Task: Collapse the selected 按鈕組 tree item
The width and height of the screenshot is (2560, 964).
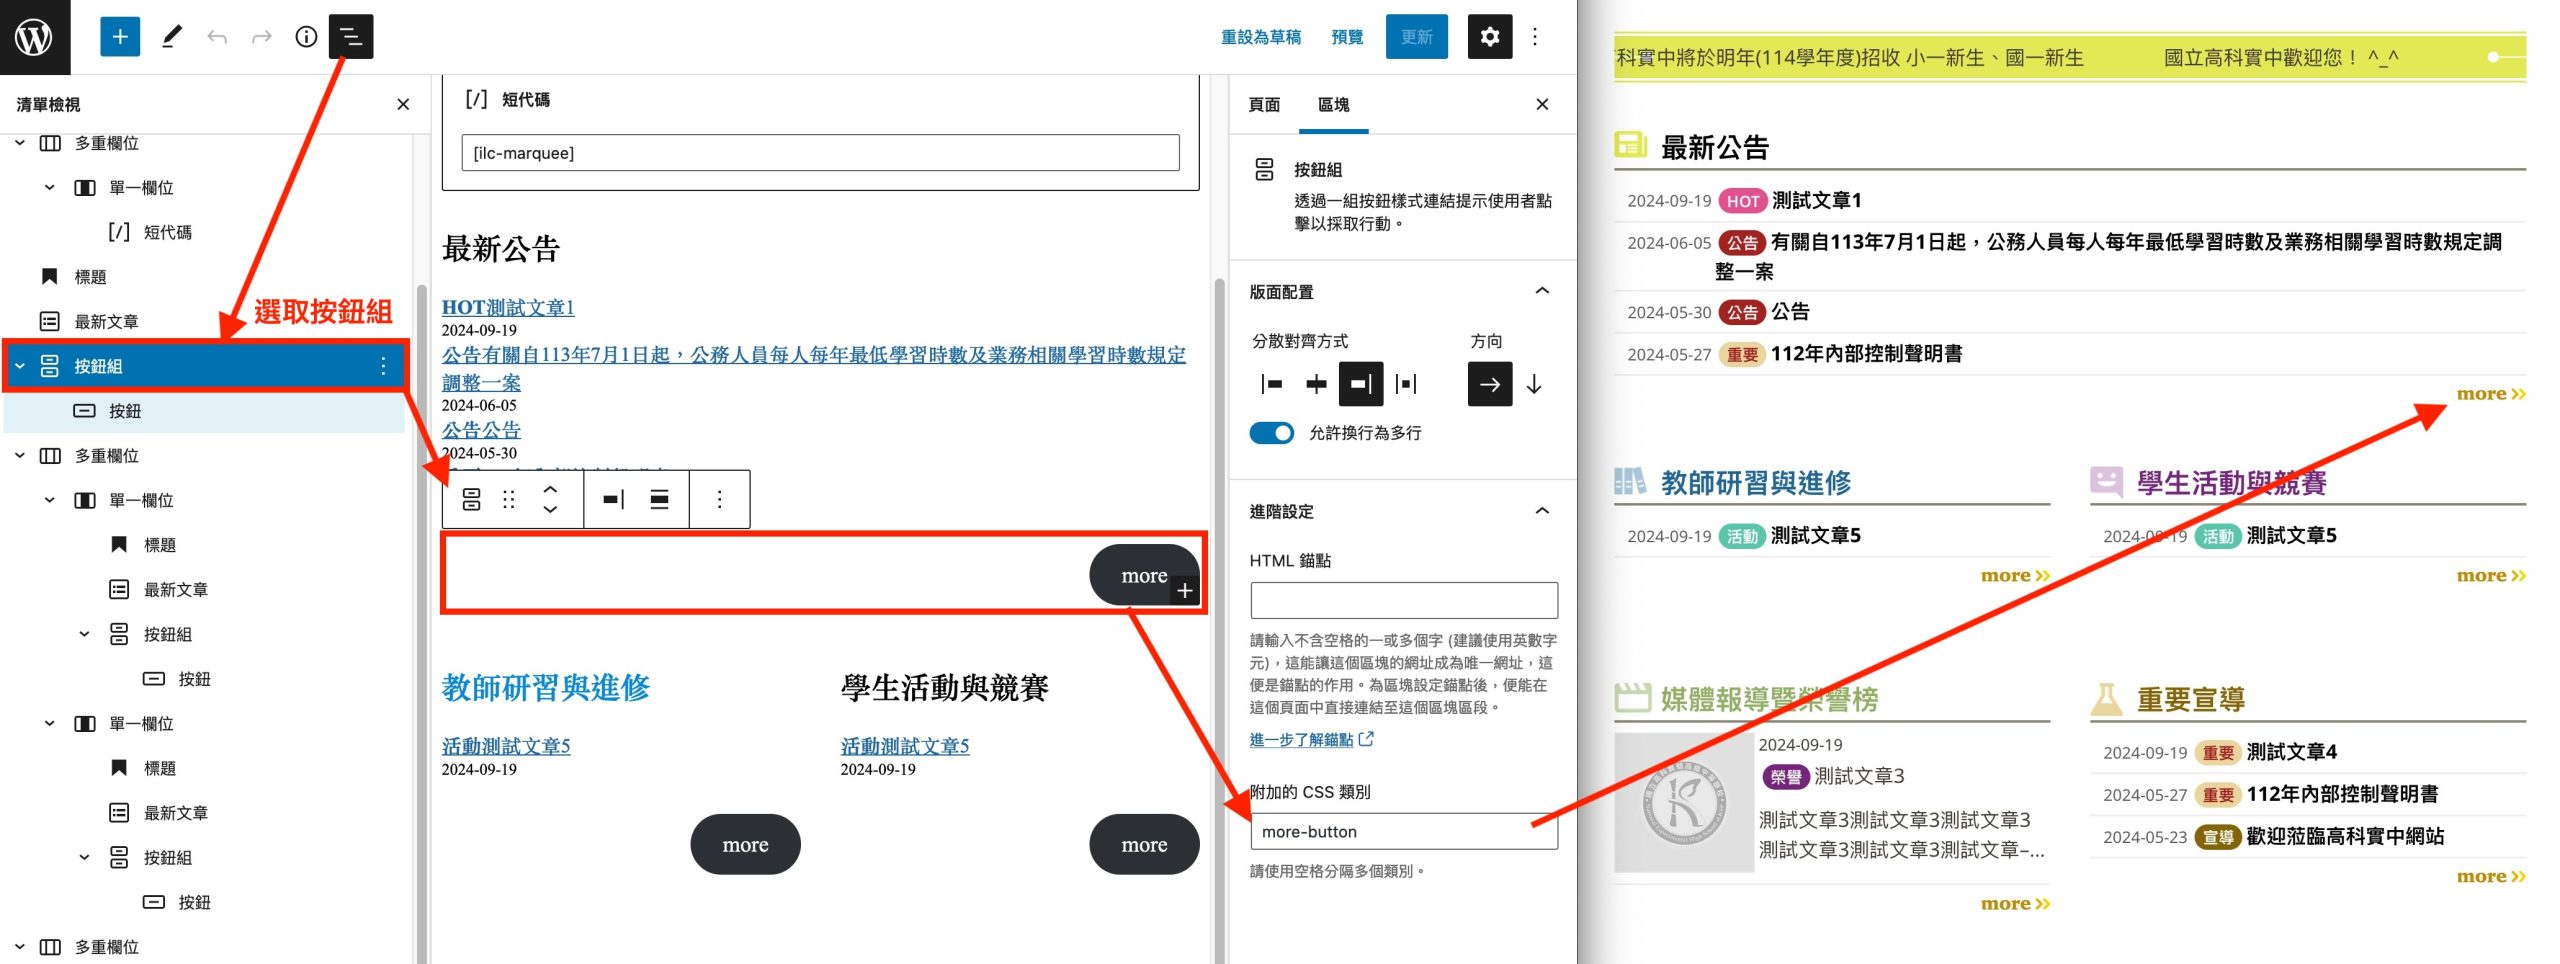Action: 20,366
